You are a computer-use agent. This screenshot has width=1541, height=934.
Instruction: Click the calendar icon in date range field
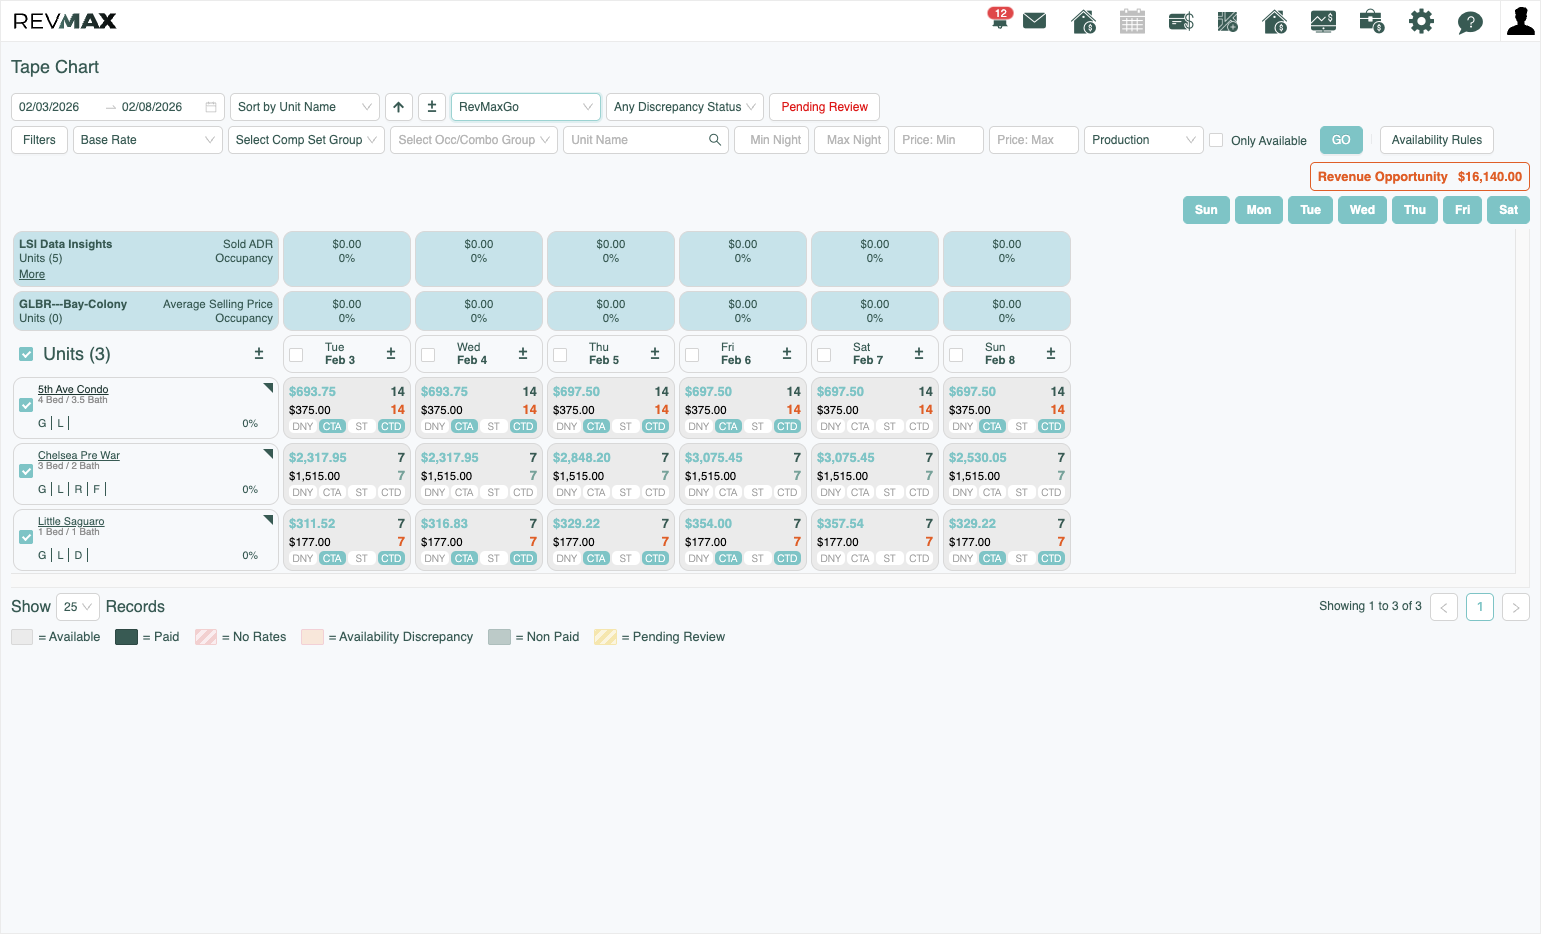(211, 107)
